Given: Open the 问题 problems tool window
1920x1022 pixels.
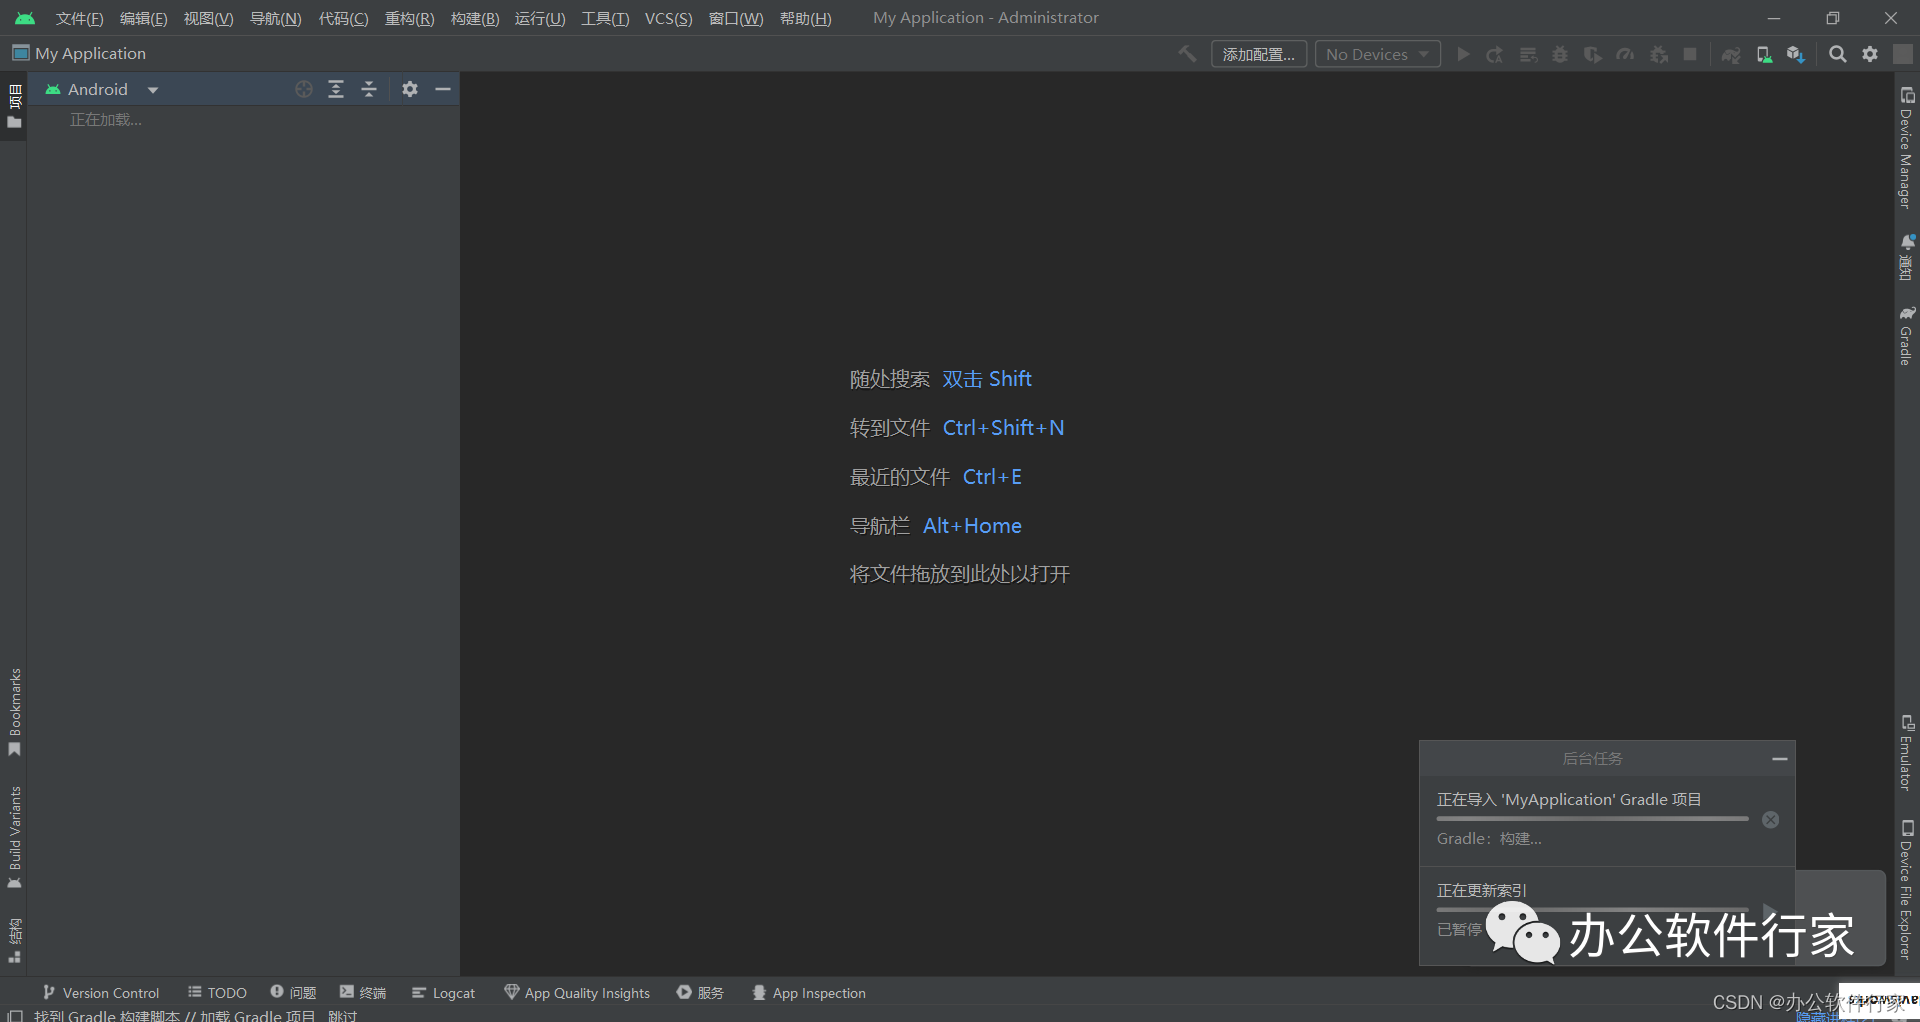Looking at the screenshot, I should (x=293, y=993).
